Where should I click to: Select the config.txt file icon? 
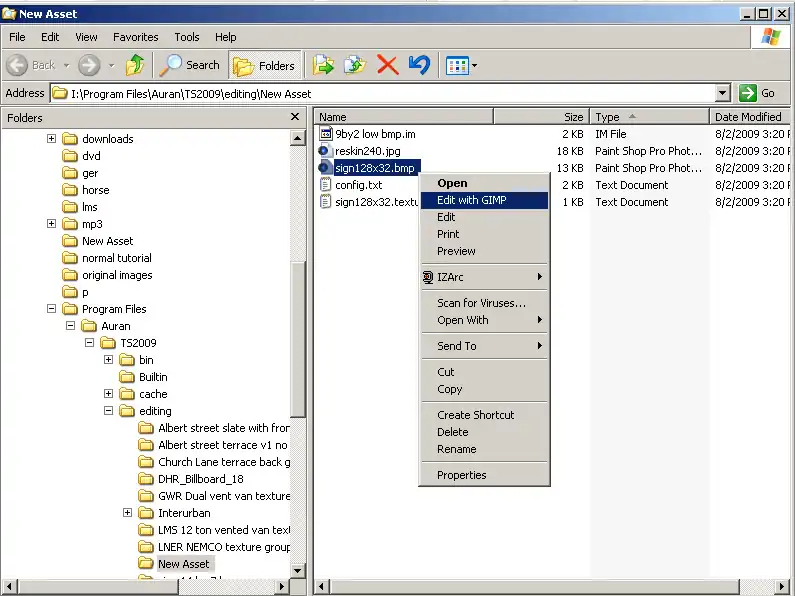click(325, 185)
